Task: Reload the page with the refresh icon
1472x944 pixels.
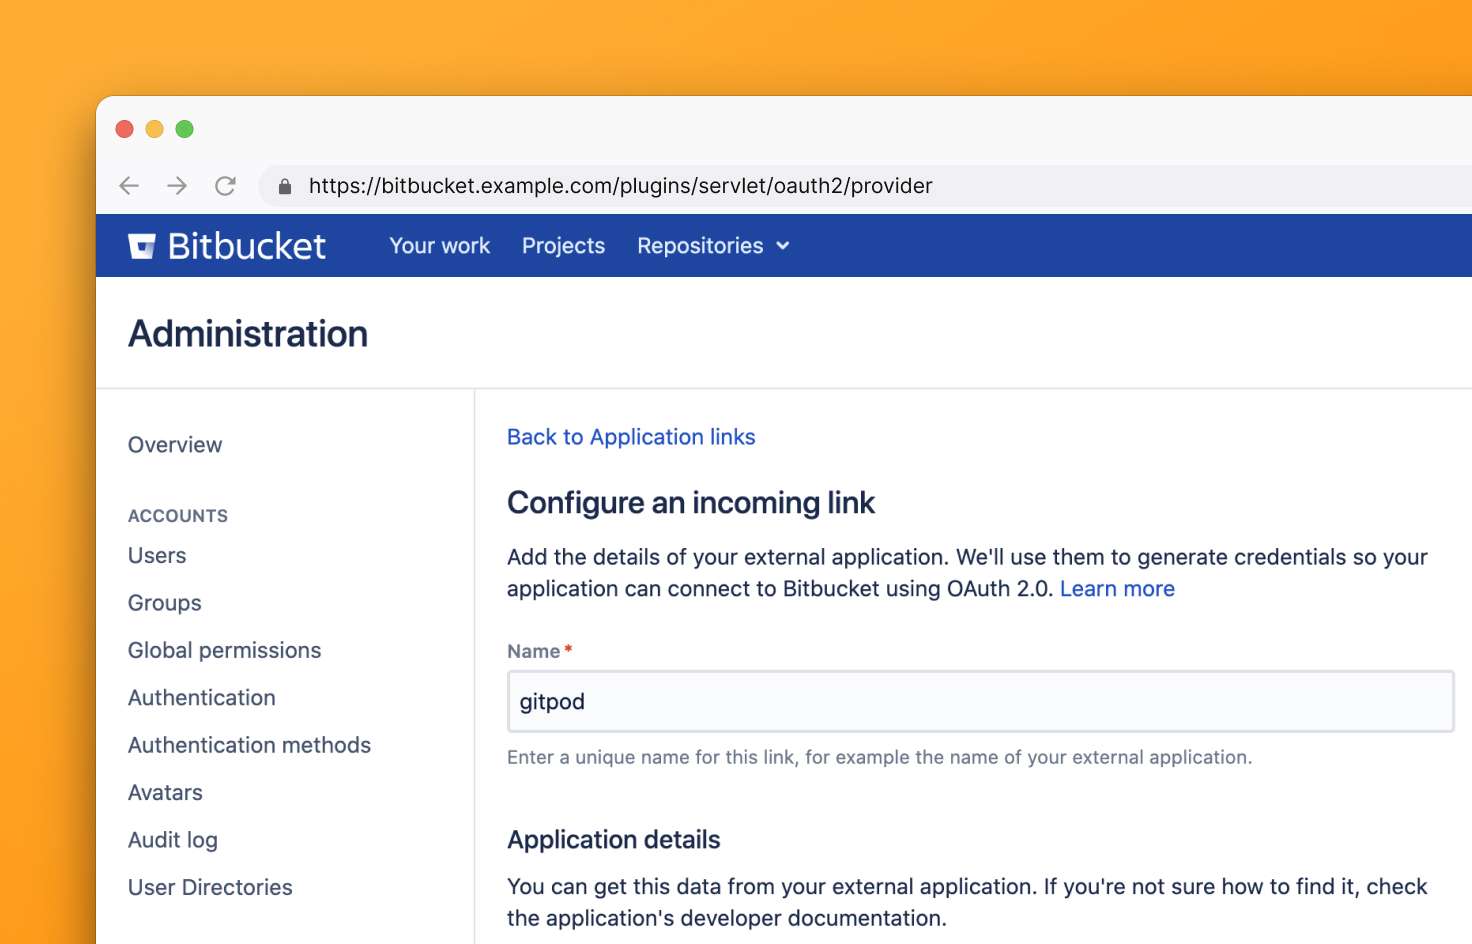Action: pyautogui.click(x=226, y=186)
